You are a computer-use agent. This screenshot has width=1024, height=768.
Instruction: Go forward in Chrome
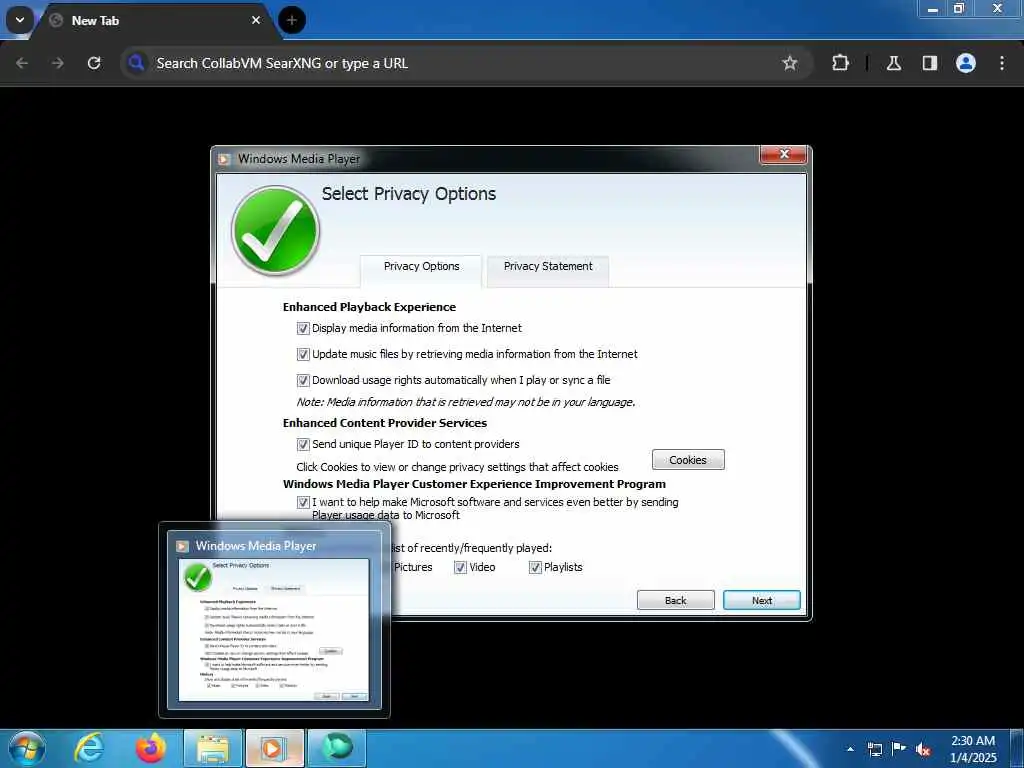coord(58,63)
